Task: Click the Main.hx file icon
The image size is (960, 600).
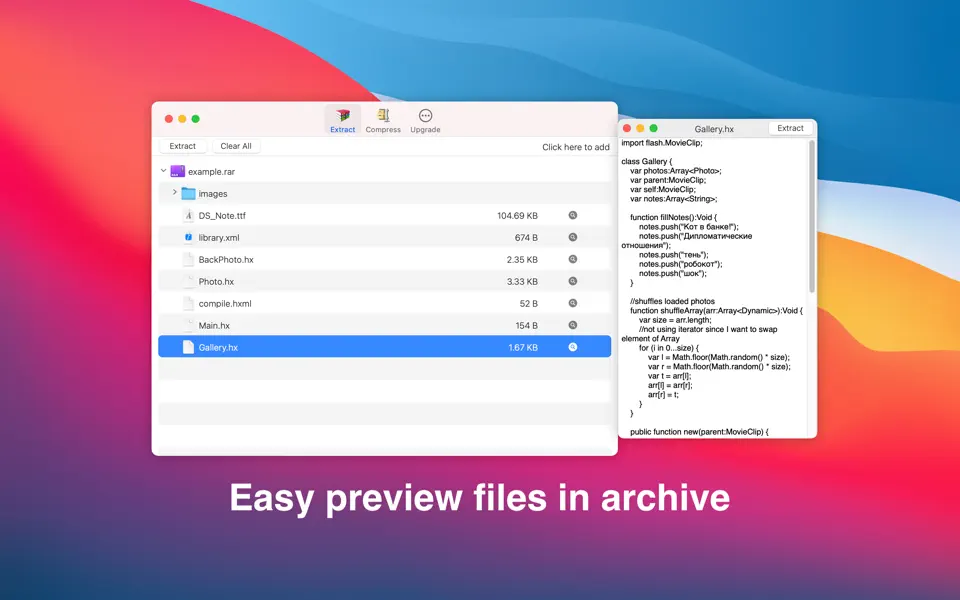Action: (x=189, y=325)
